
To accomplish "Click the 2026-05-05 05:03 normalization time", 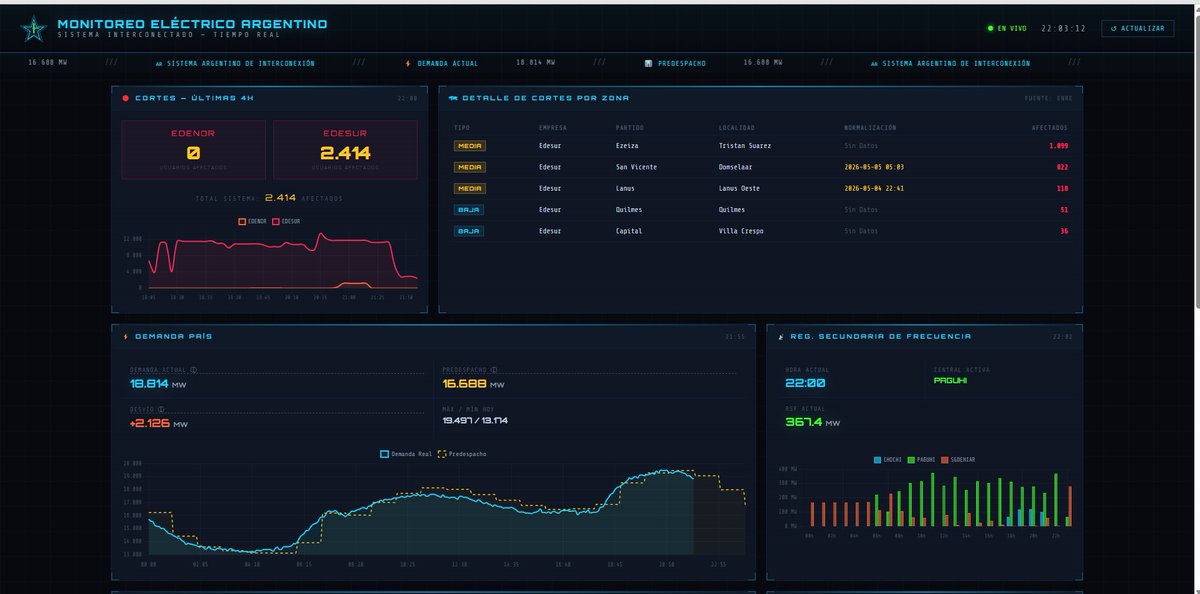I will [x=874, y=167].
